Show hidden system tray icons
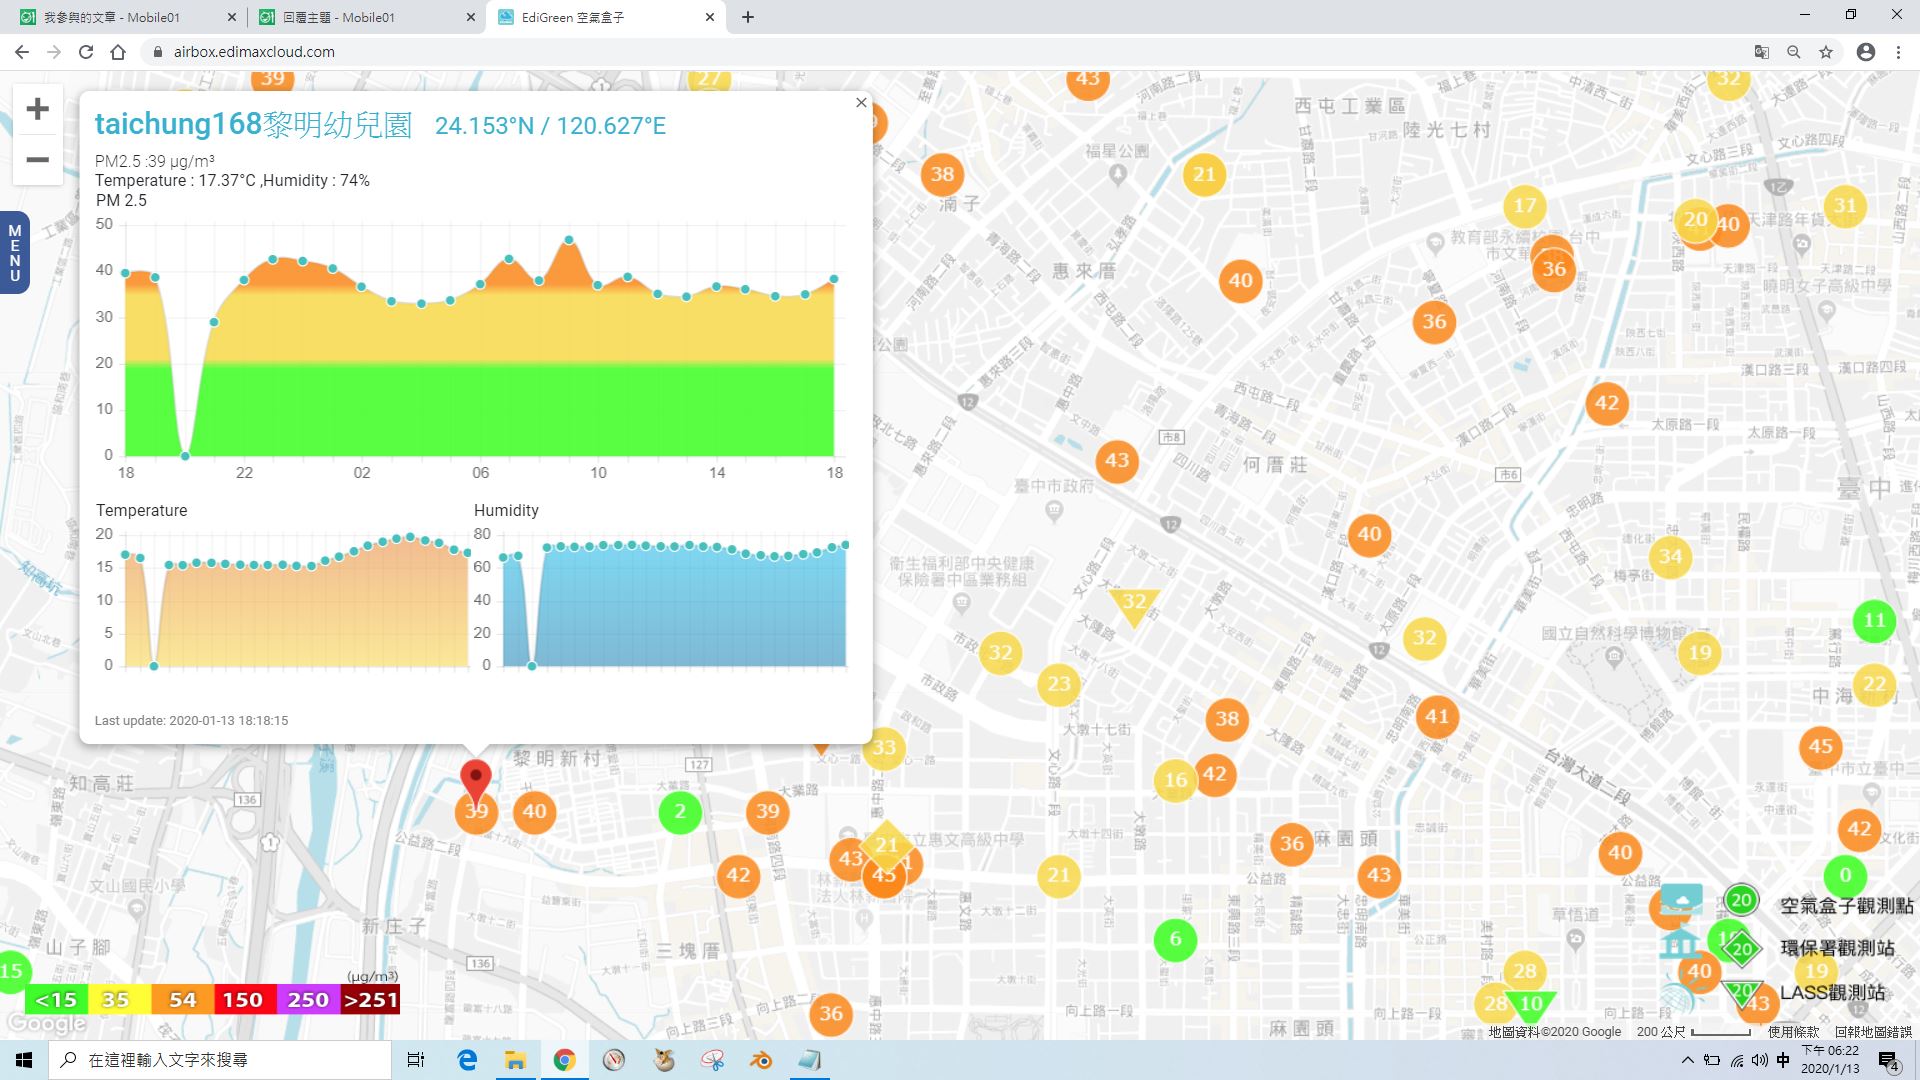1920x1080 pixels. [1688, 1060]
